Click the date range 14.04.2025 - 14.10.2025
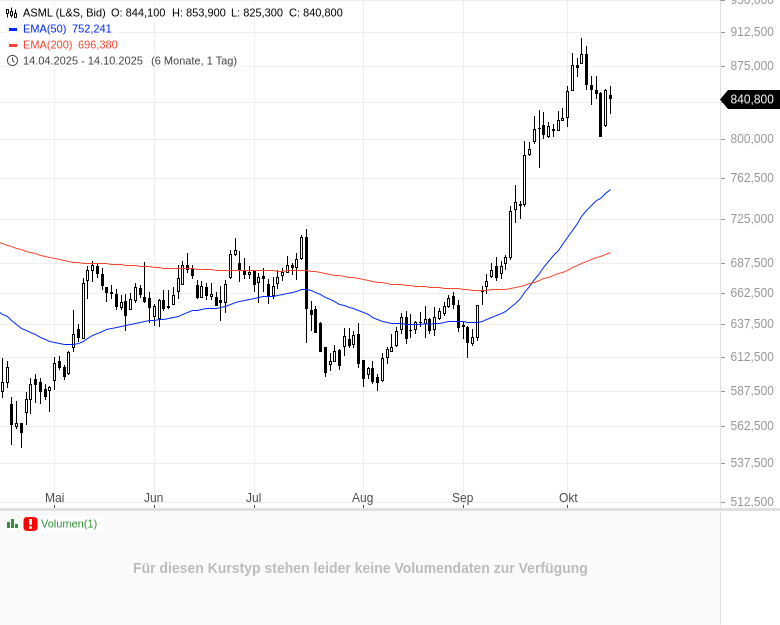 (83, 61)
